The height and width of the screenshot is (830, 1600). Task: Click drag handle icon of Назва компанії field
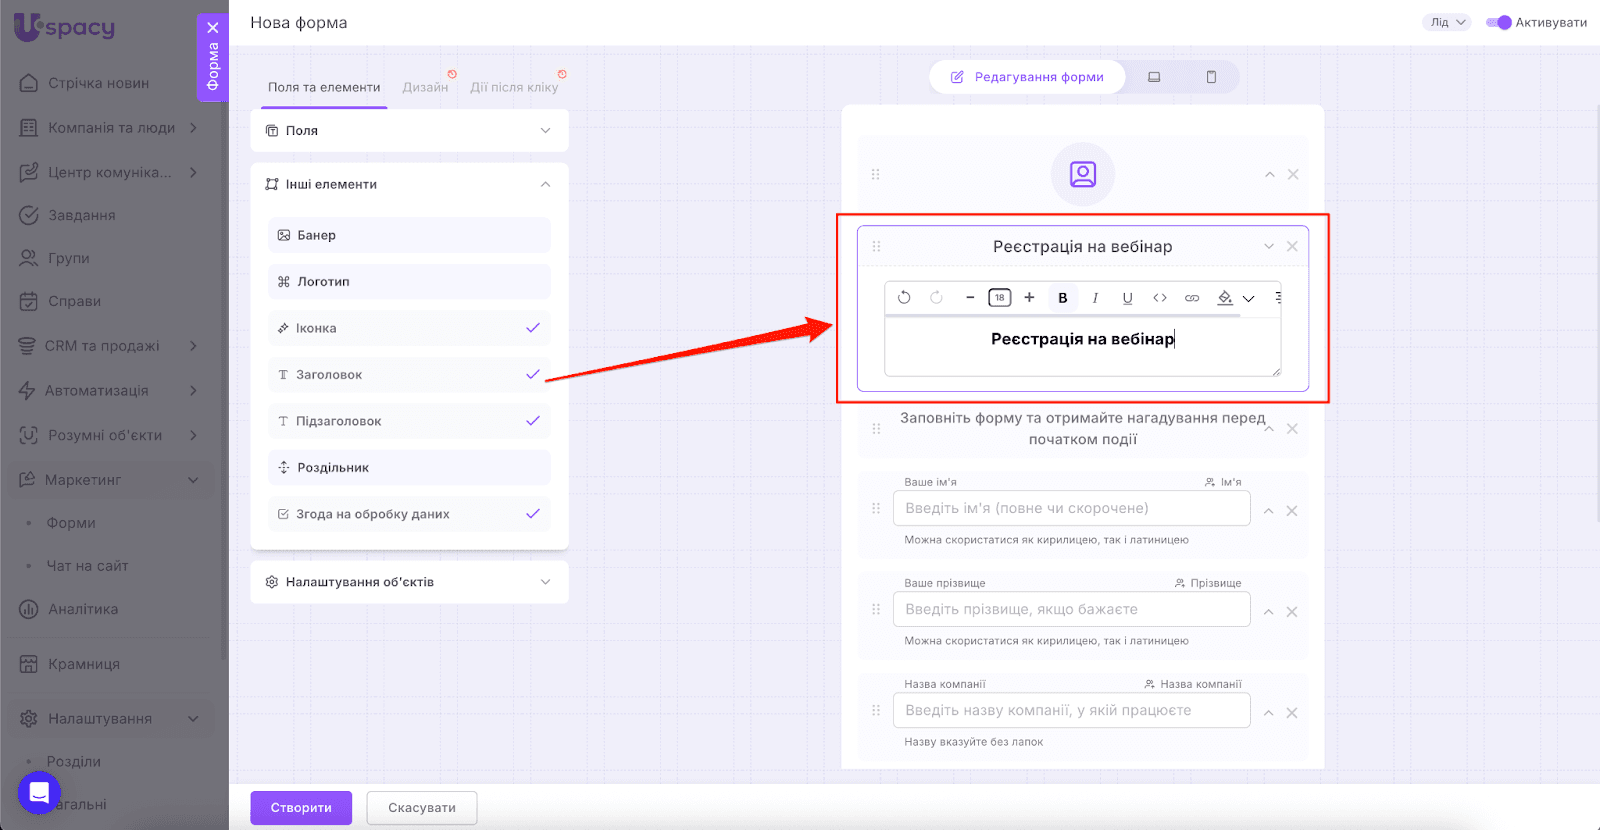pyautogui.click(x=876, y=711)
